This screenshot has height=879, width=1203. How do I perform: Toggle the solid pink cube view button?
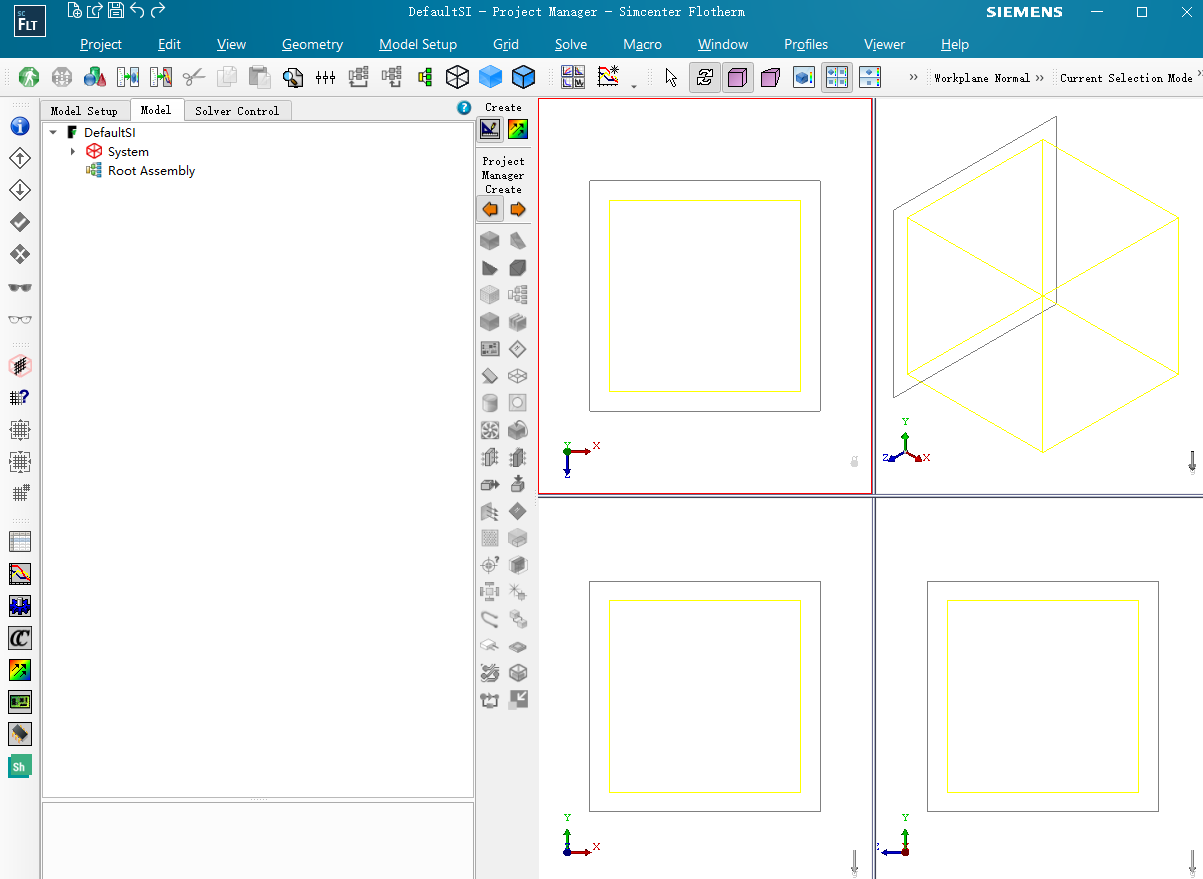(738, 77)
